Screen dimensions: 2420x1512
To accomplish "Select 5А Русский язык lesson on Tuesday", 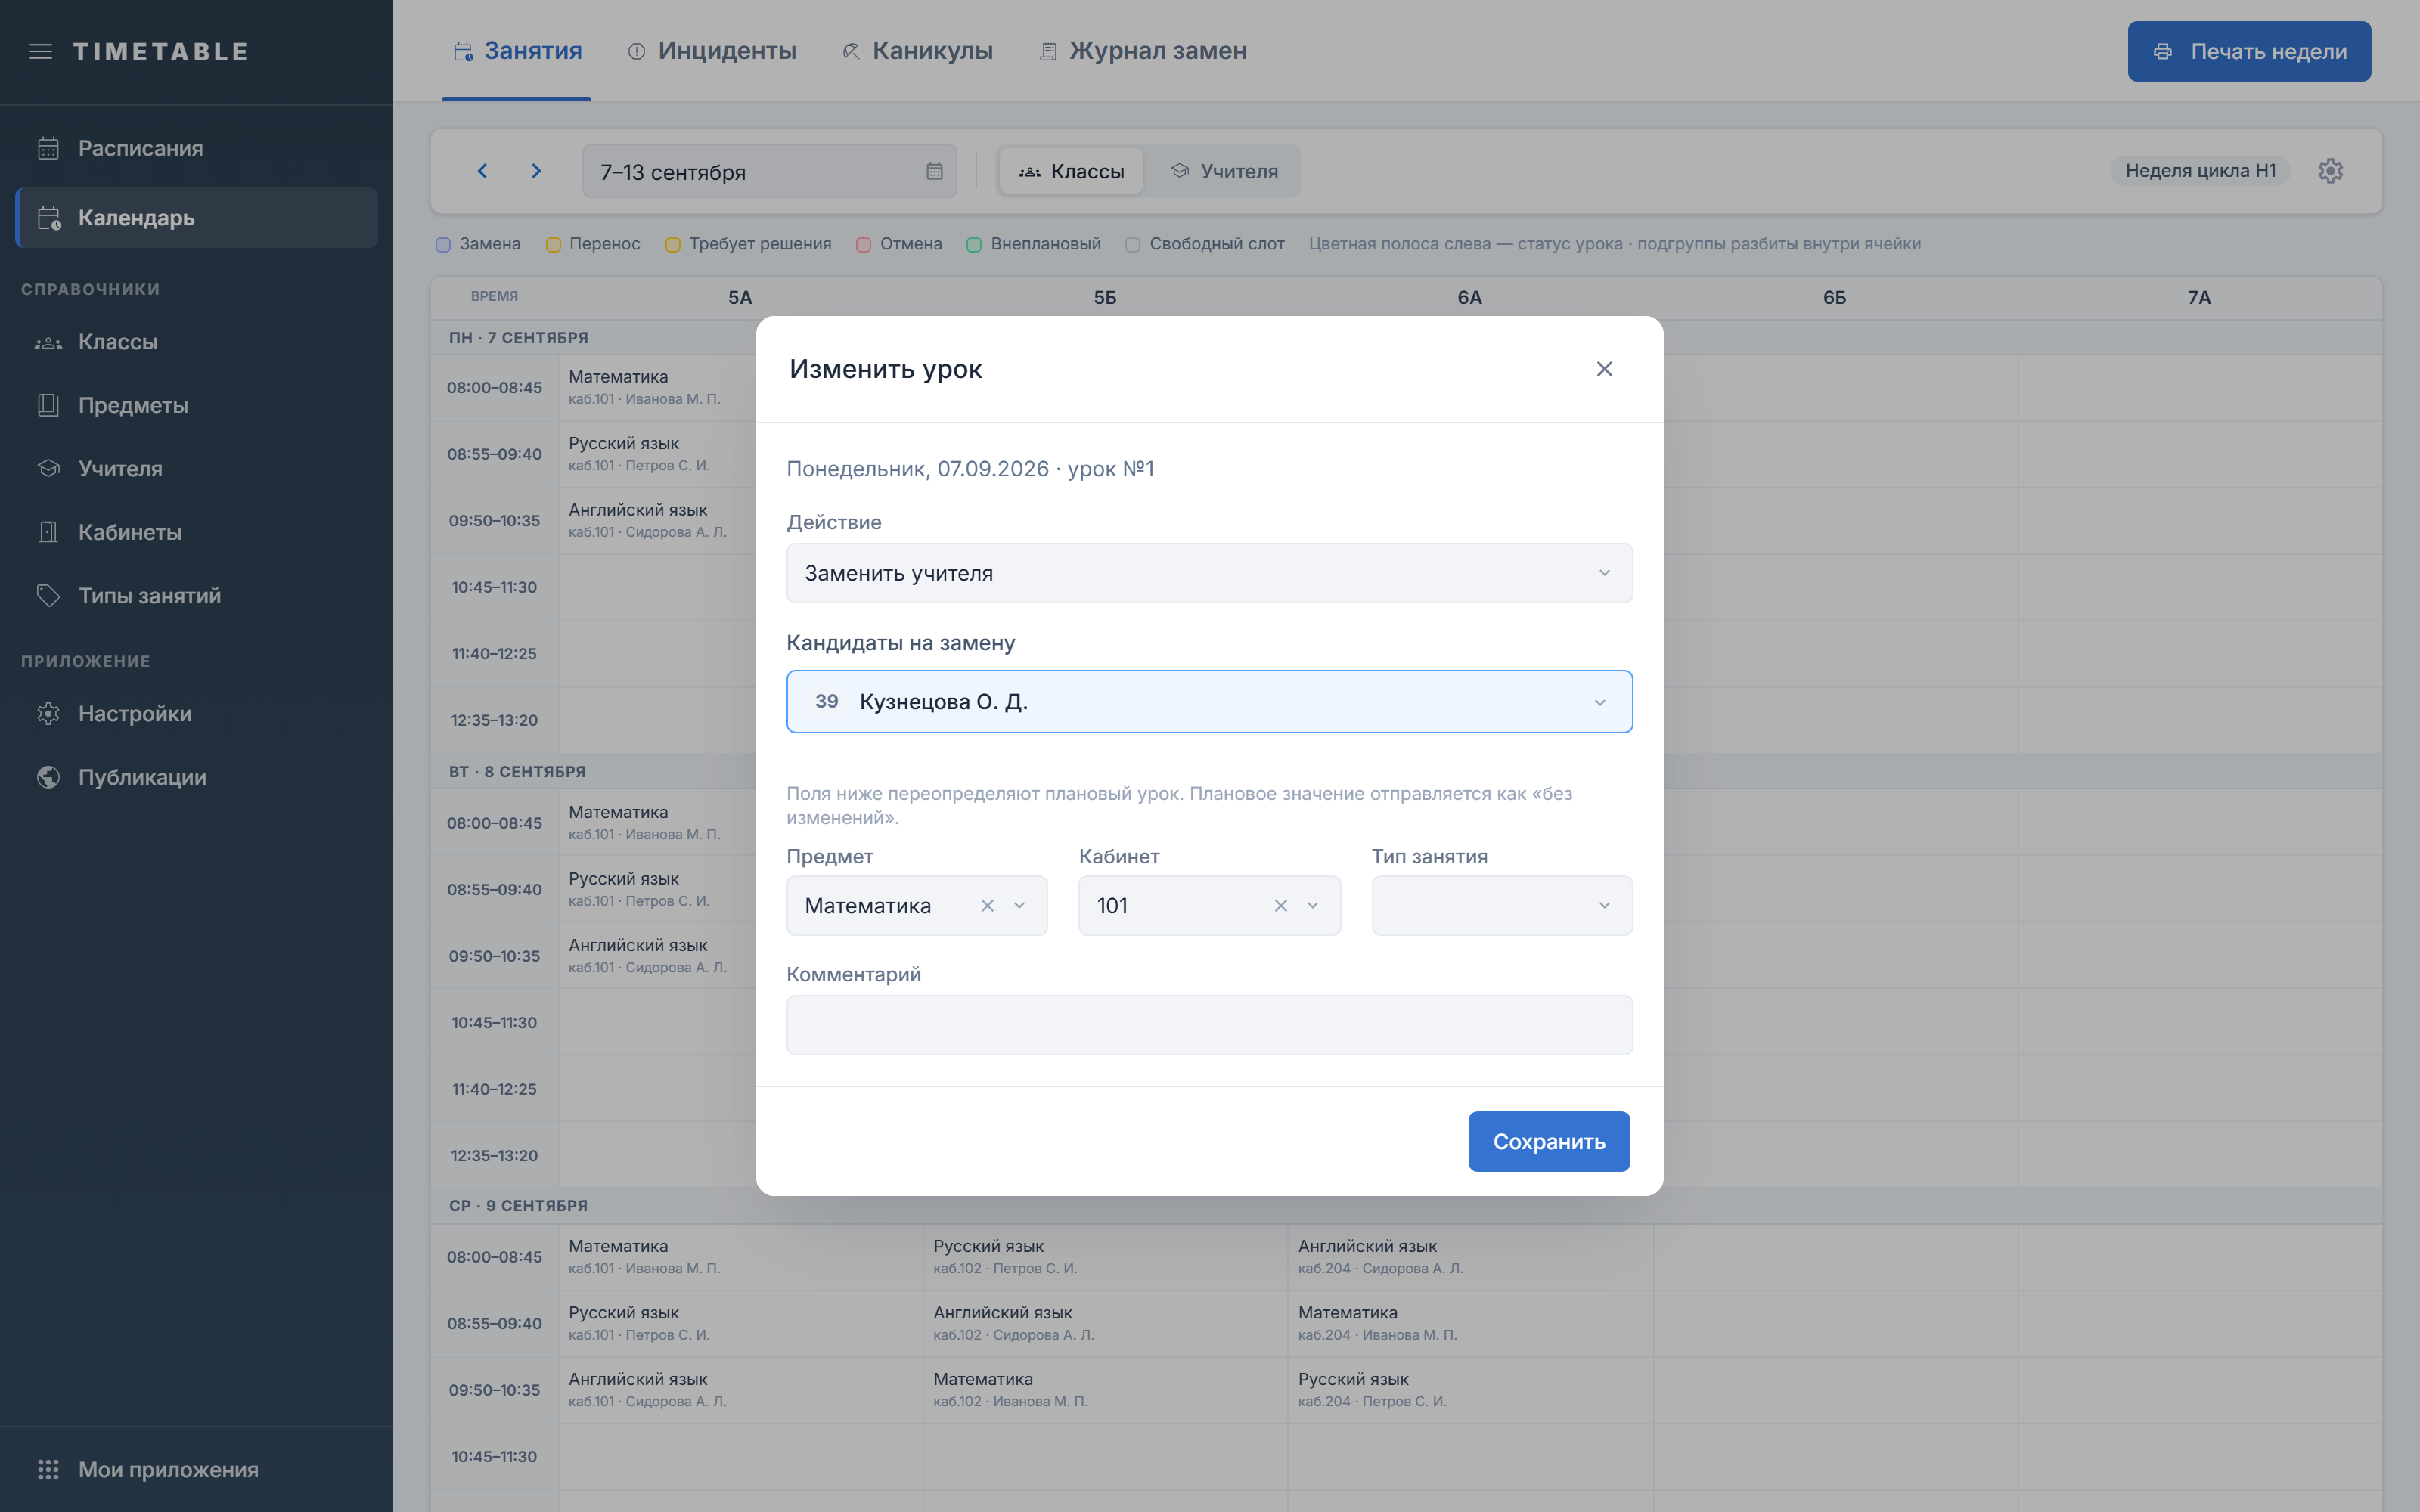I will 659,889.
